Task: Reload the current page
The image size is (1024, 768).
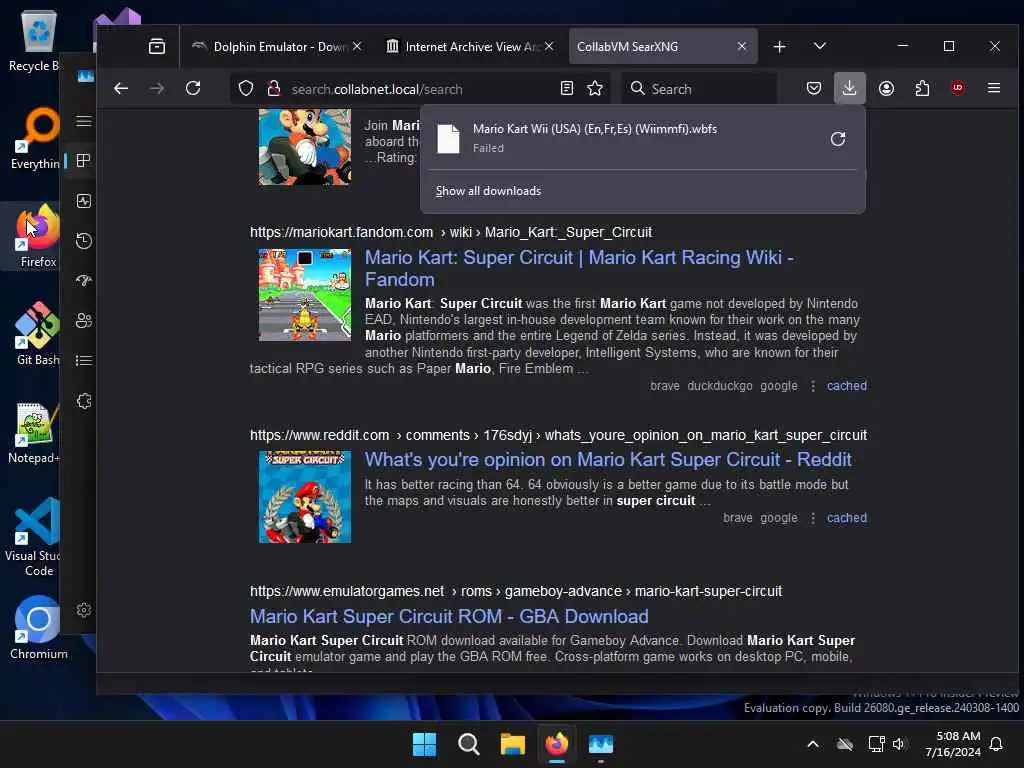Action: (193, 88)
